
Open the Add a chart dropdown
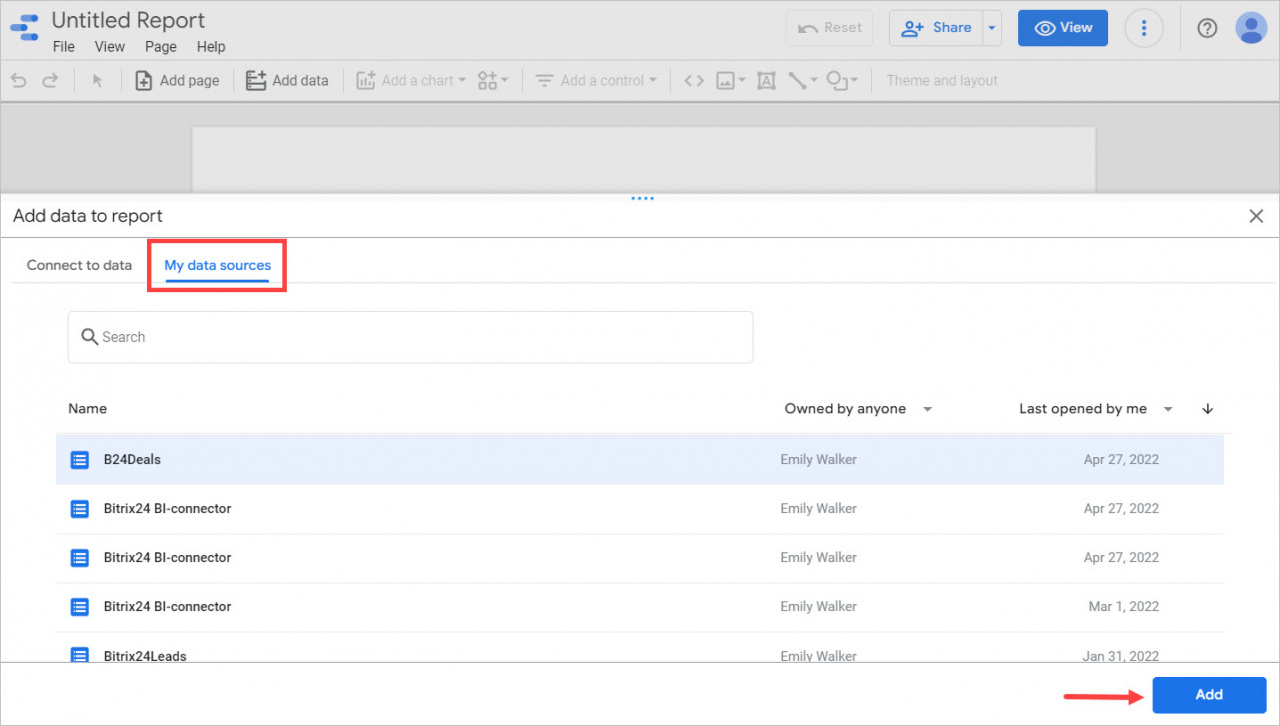411,81
